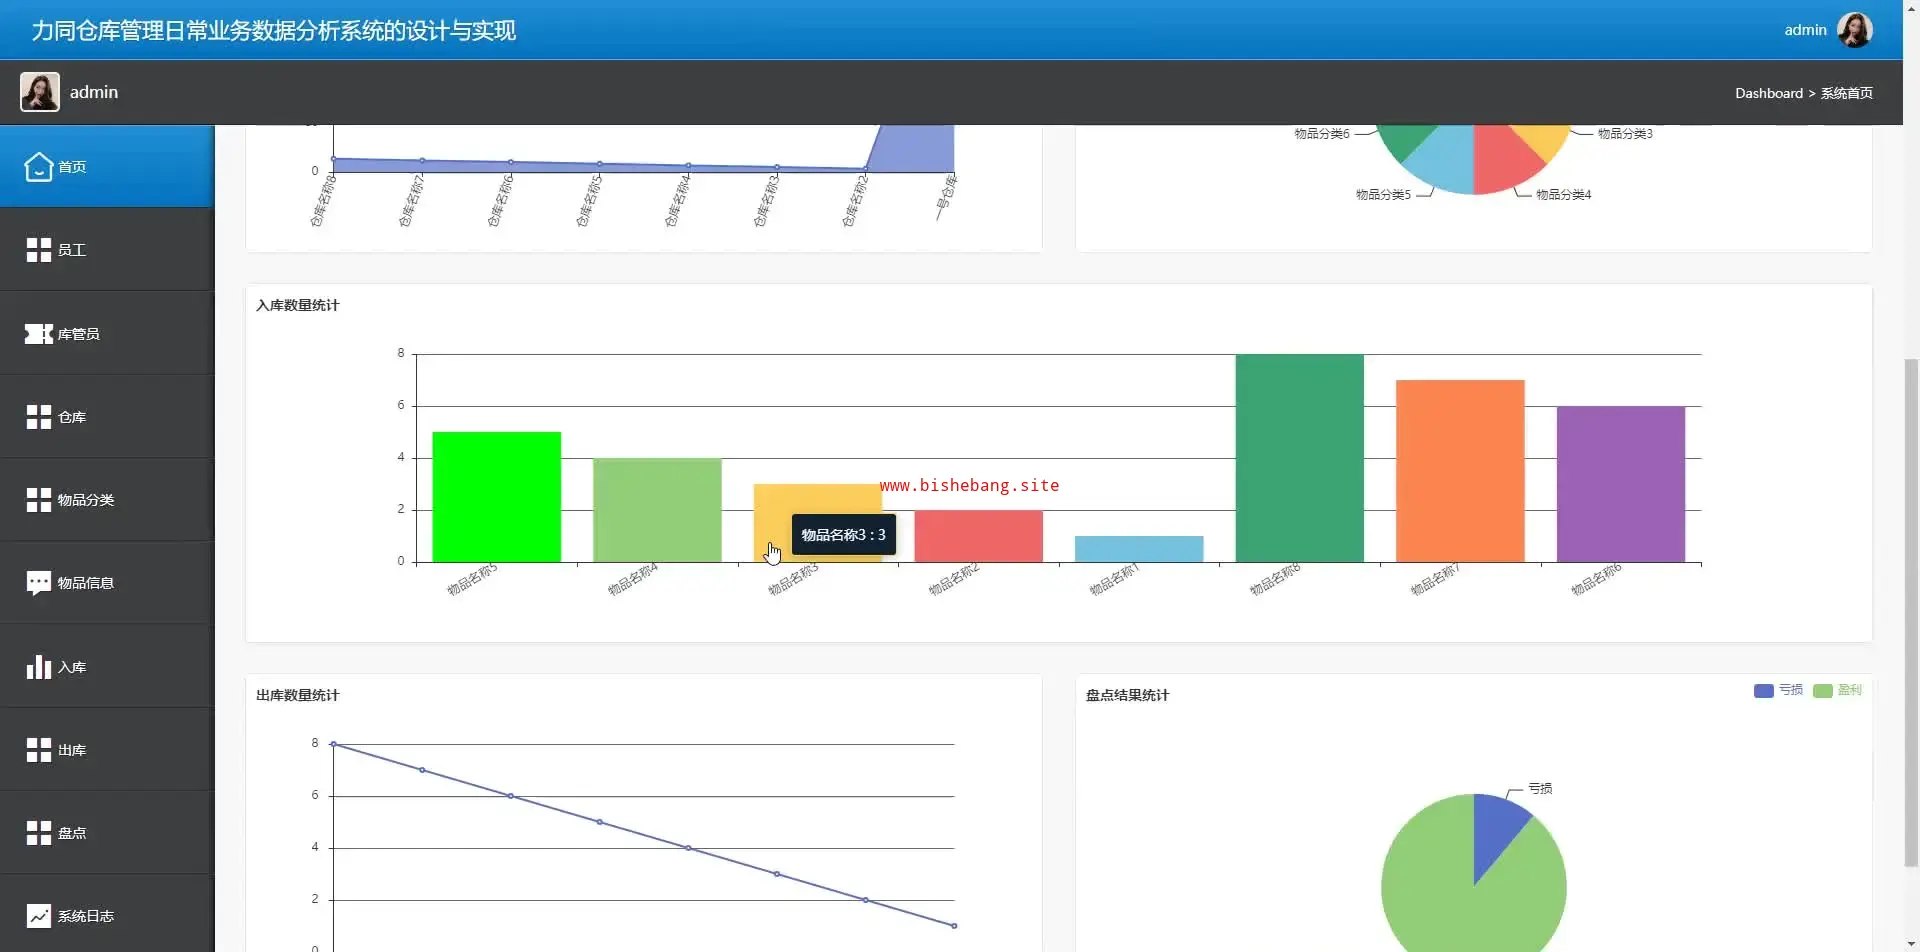The image size is (1920, 952).
Task: Click the bright green 物品名称5 bar
Action: pyautogui.click(x=496, y=497)
